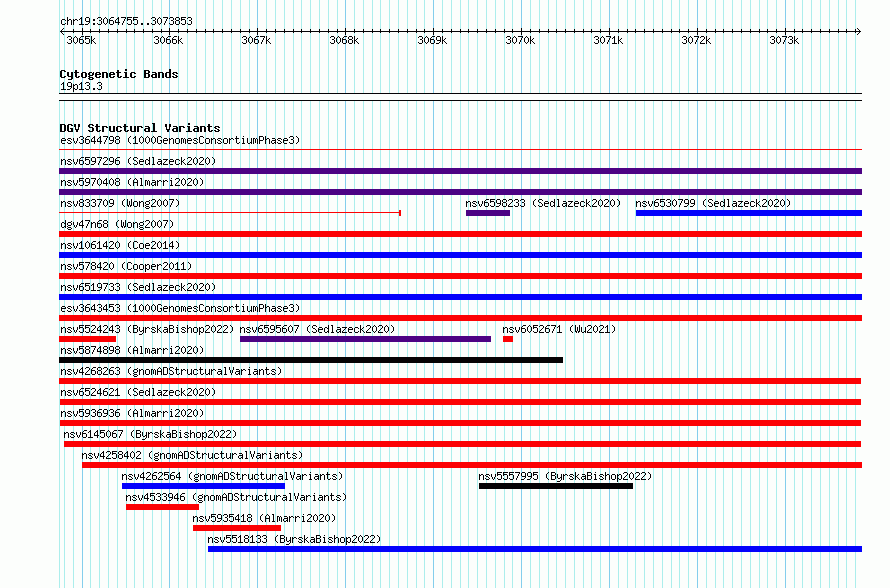Image resolution: width=890 pixels, height=588 pixels.
Task: Select the nsv5935418 Almarri2020 red bar
Action: click(237, 528)
